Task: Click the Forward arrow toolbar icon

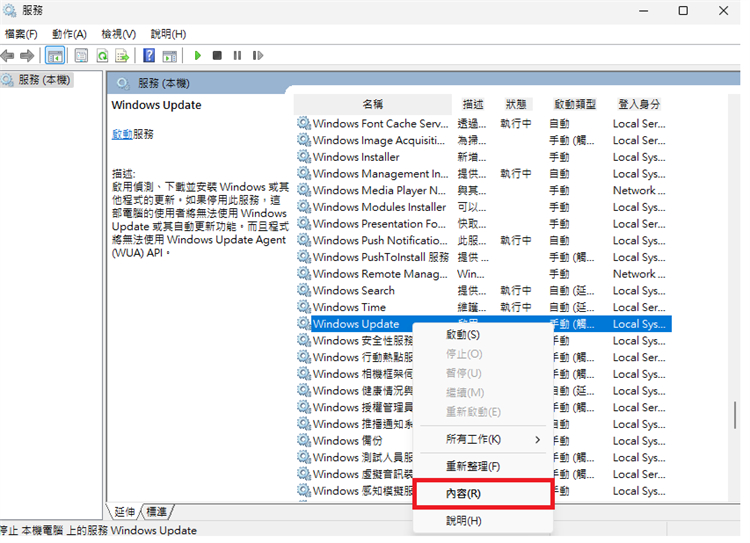Action: coord(27,56)
